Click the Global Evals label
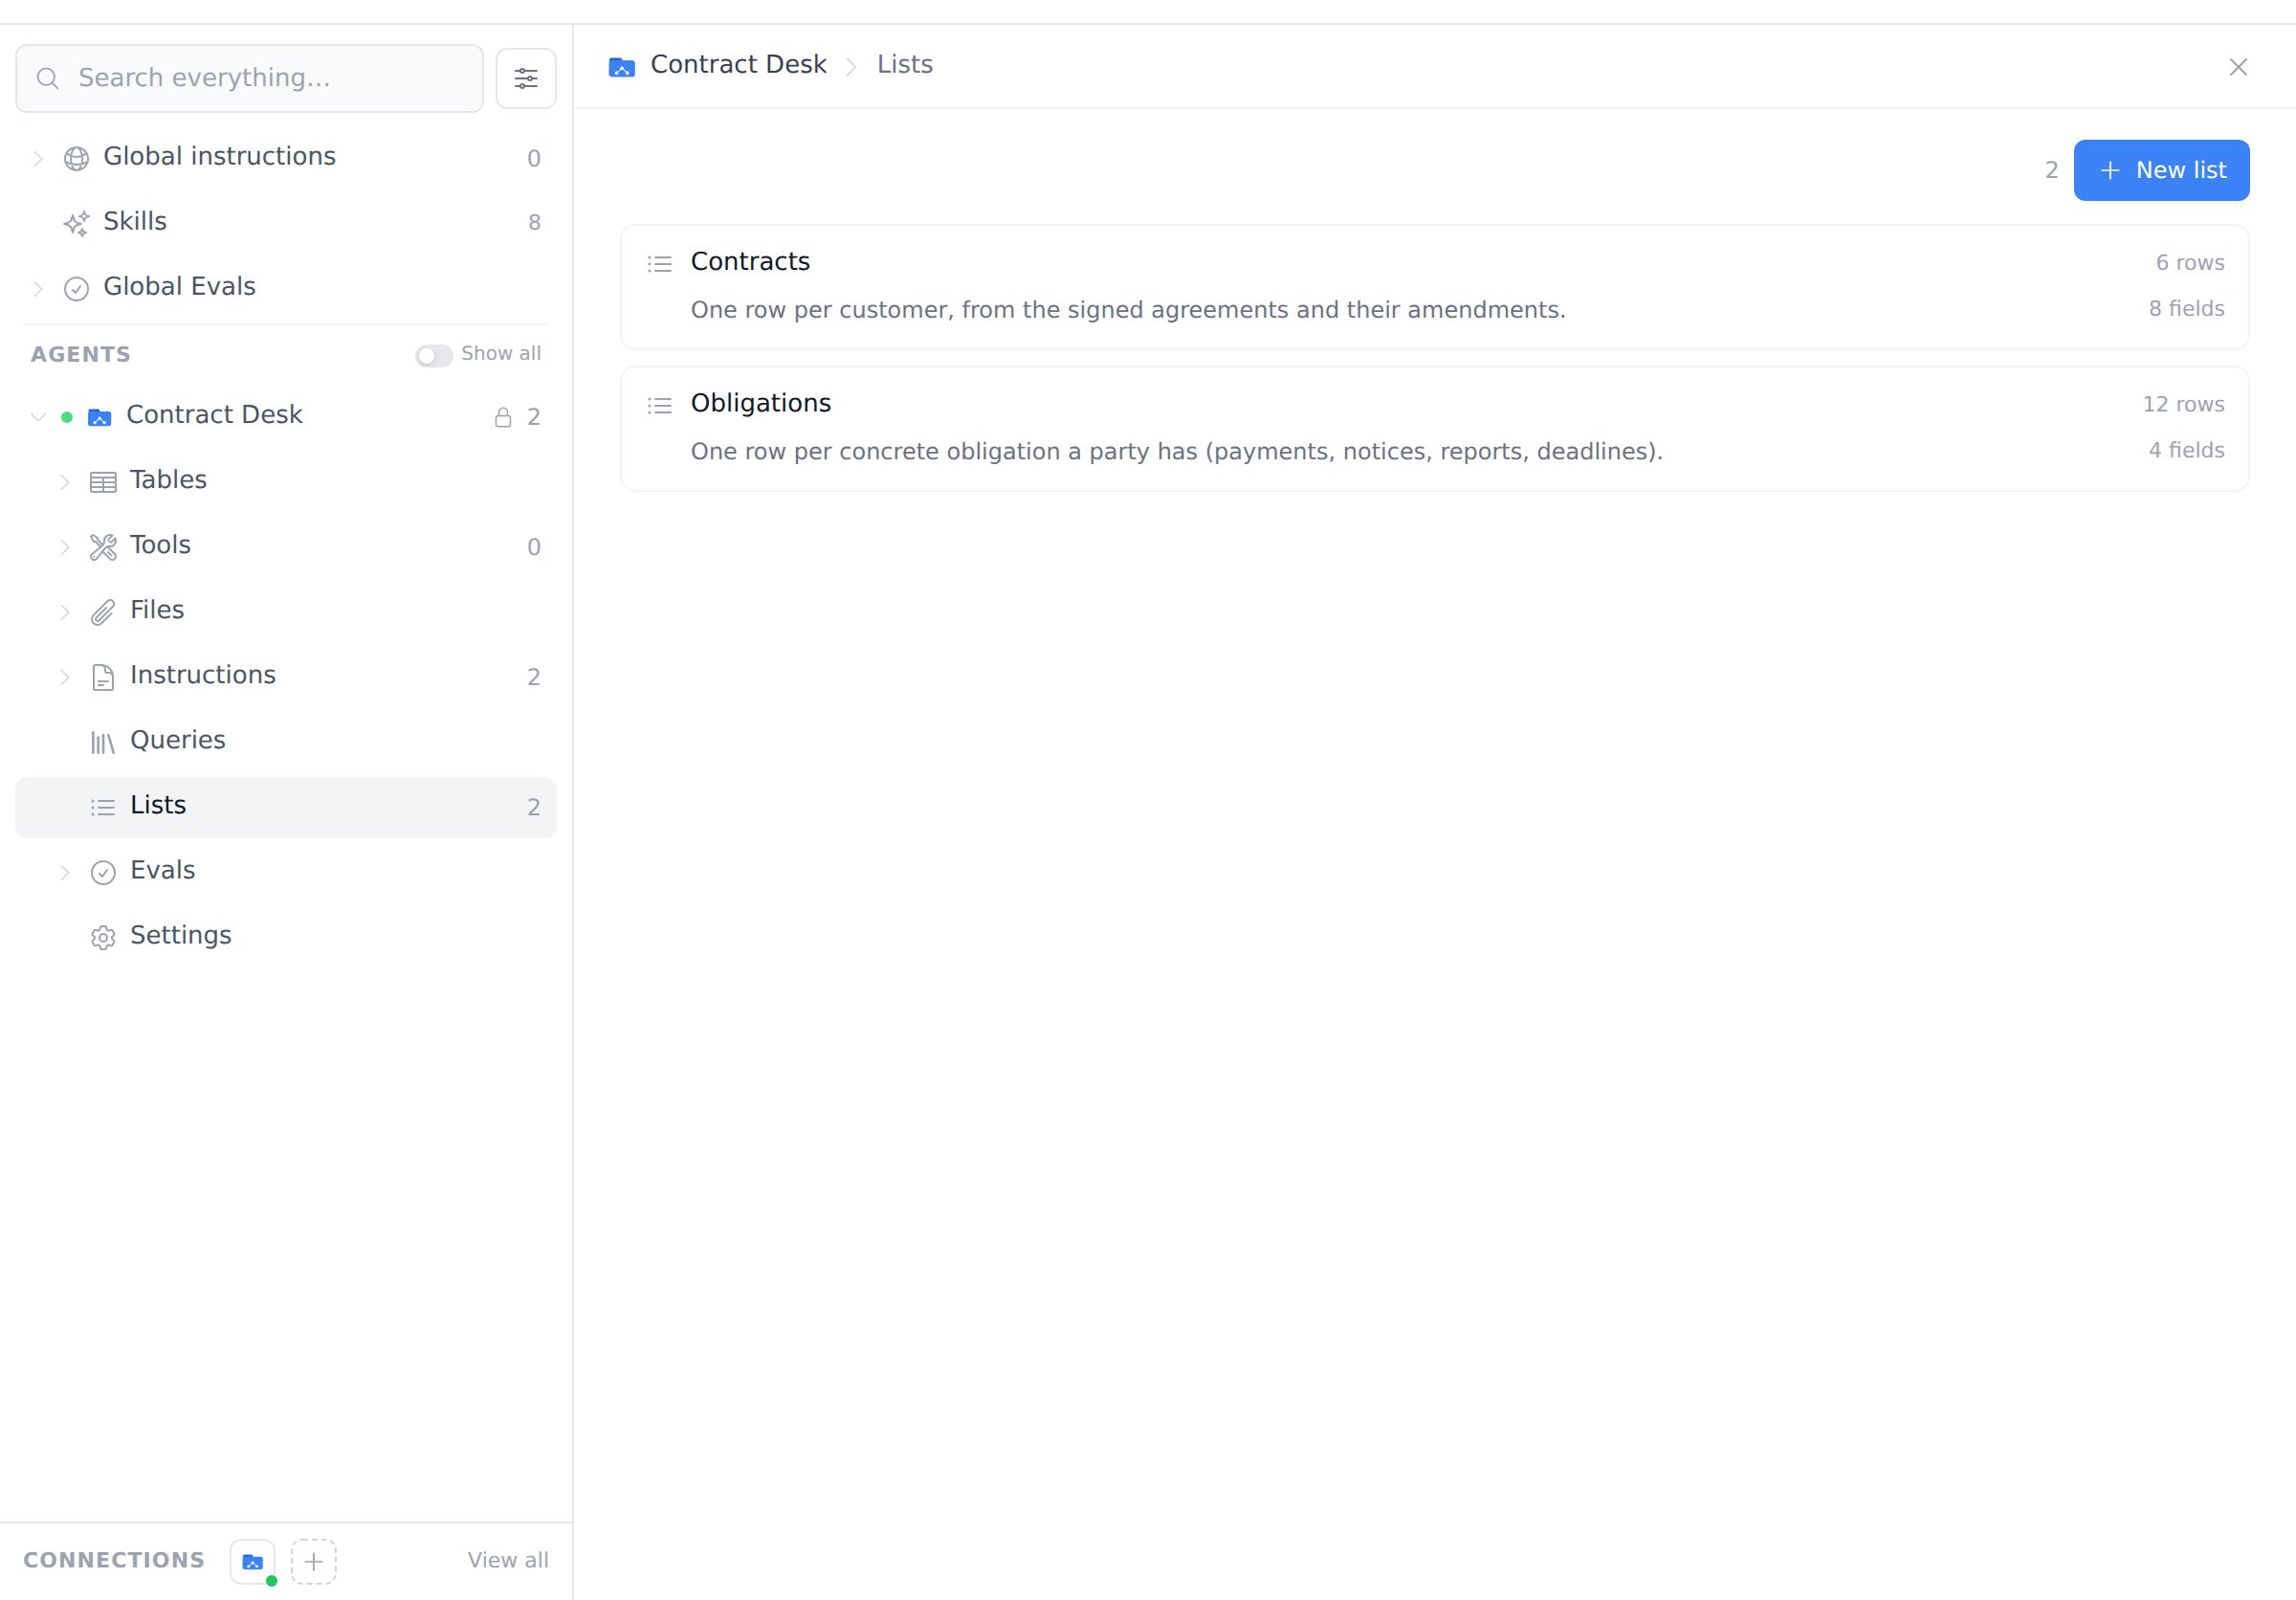2296x1600 pixels. (180, 287)
